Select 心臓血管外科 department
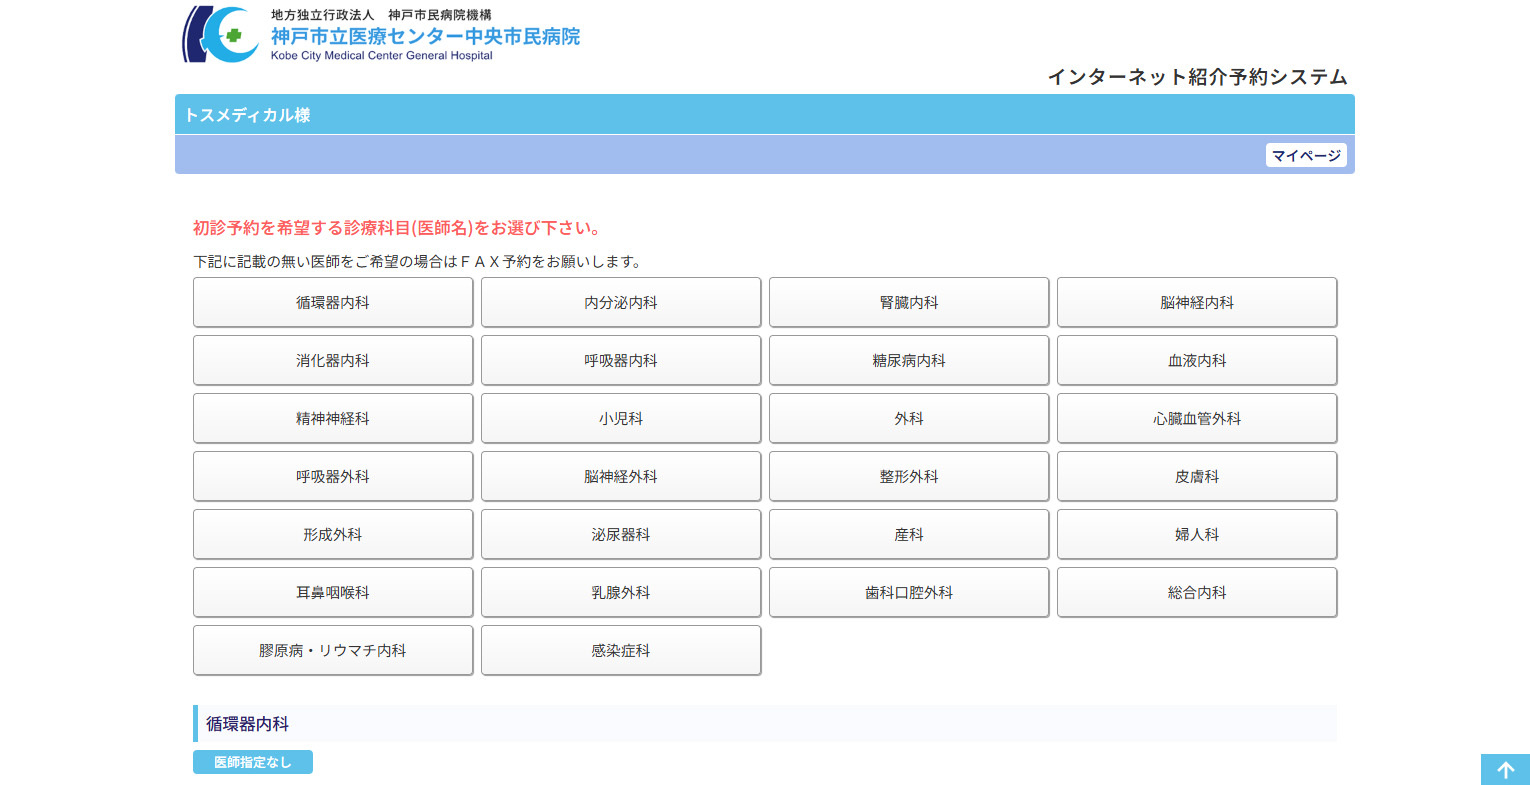 tap(1197, 418)
